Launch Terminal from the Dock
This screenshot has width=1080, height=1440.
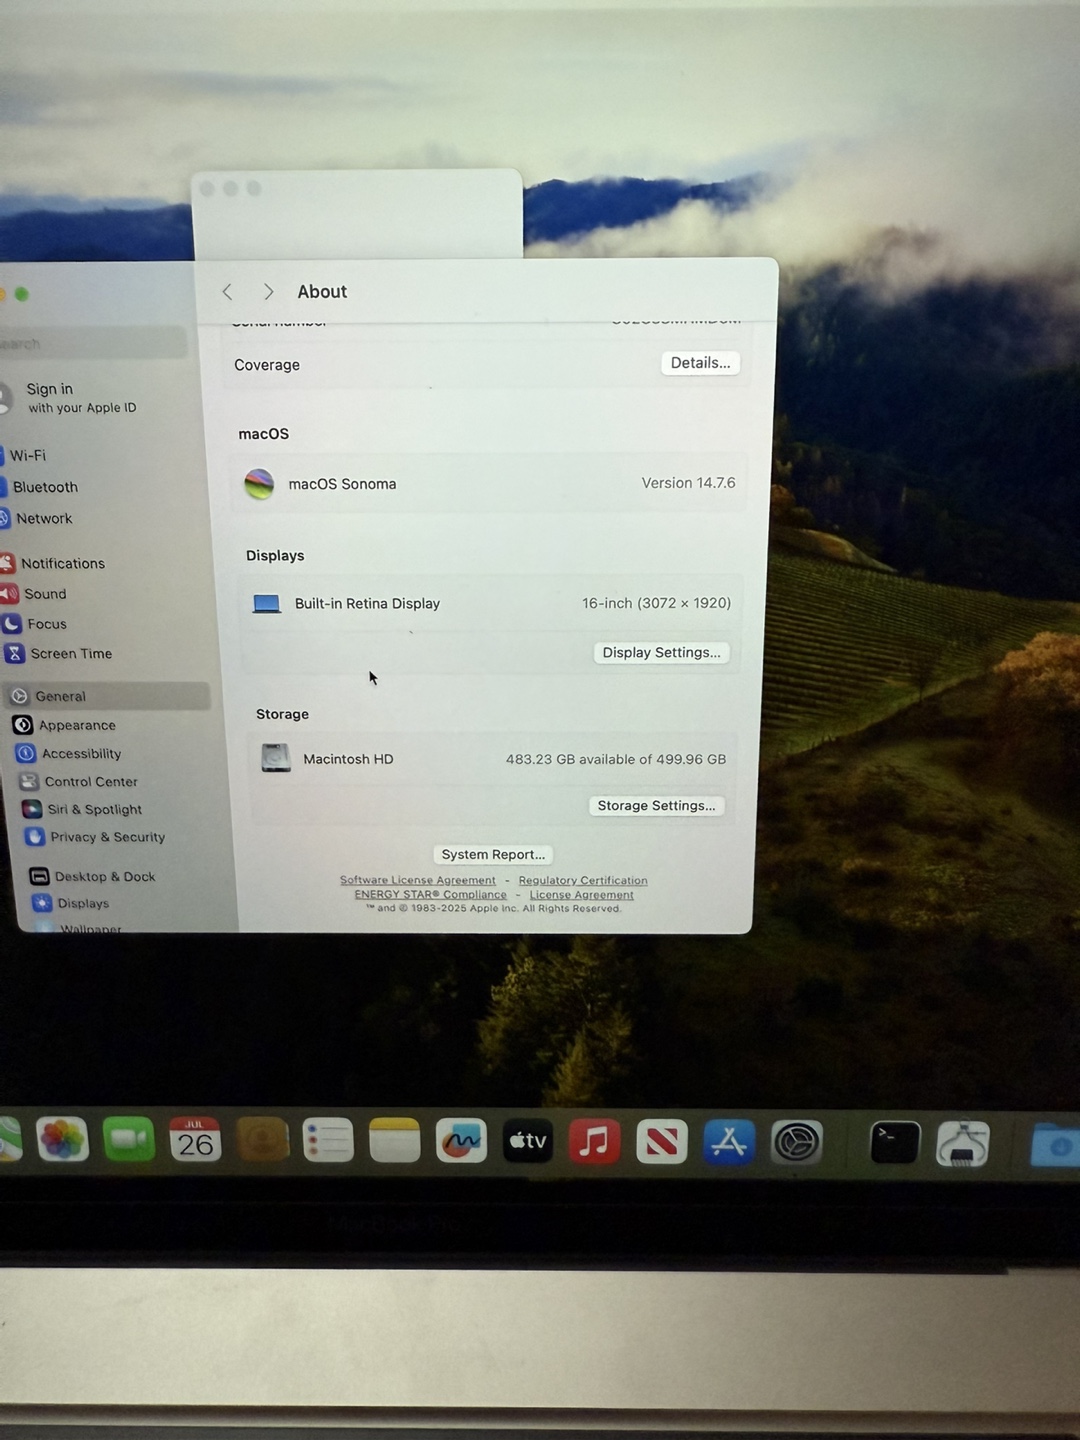(x=894, y=1143)
